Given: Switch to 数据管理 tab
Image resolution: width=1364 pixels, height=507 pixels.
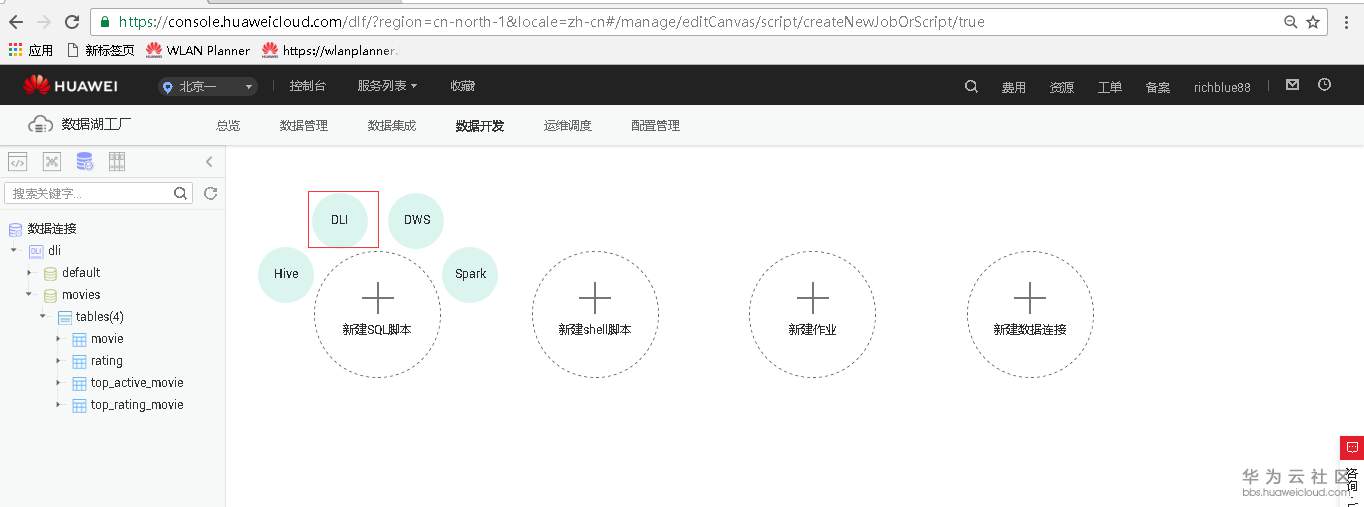Looking at the screenshot, I should (x=304, y=126).
